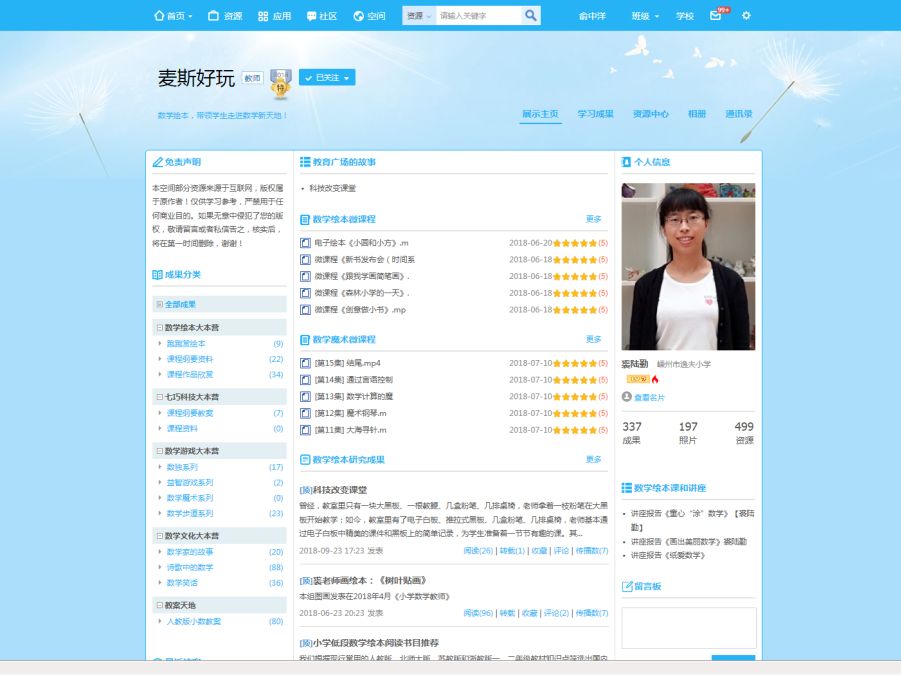The width and height of the screenshot is (901, 675).
Task: Collapse the 七巧科技大本营 category
Action: pyautogui.click(x=159, y=397)
